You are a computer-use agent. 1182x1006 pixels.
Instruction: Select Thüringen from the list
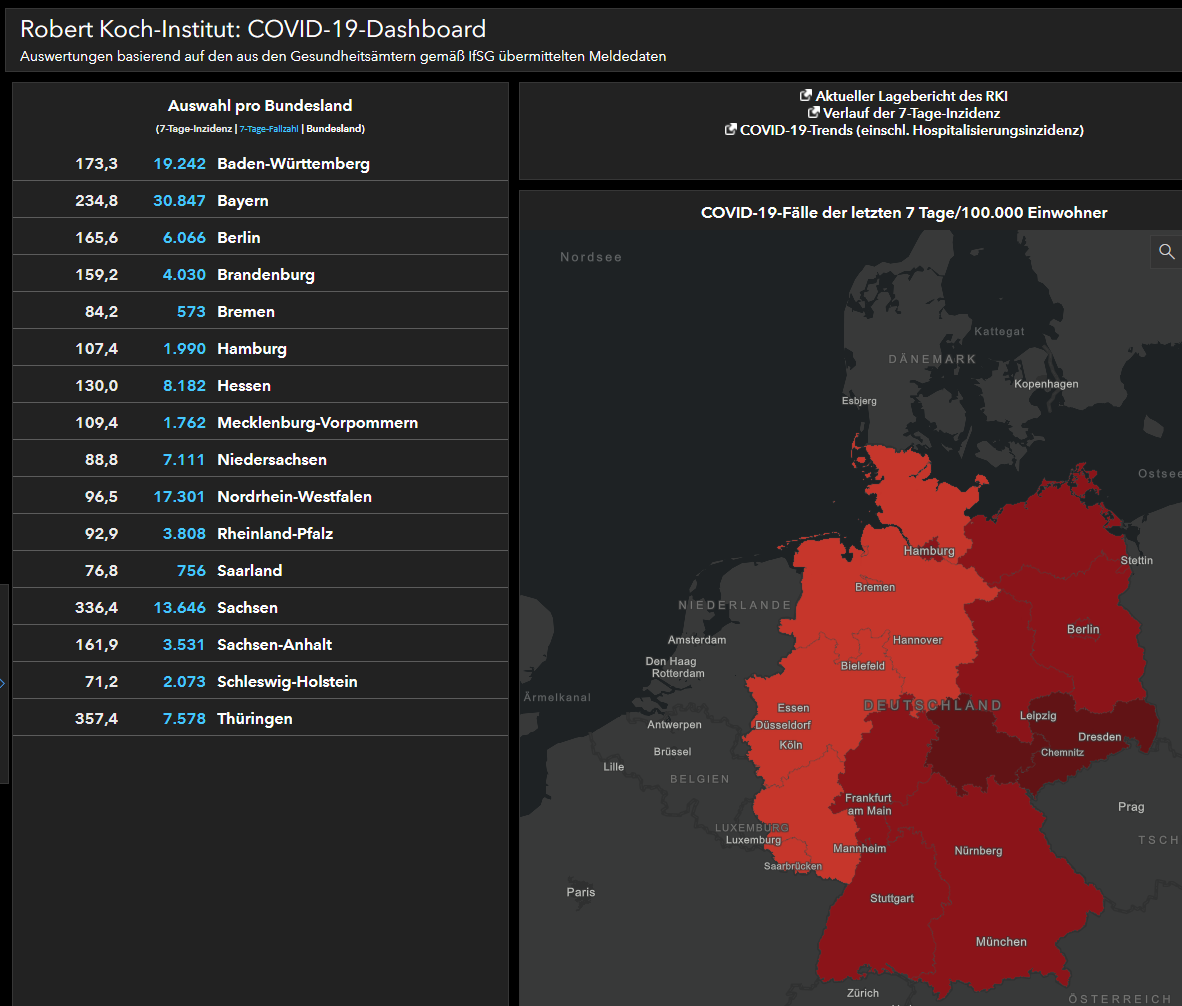(x=254, y=719)
